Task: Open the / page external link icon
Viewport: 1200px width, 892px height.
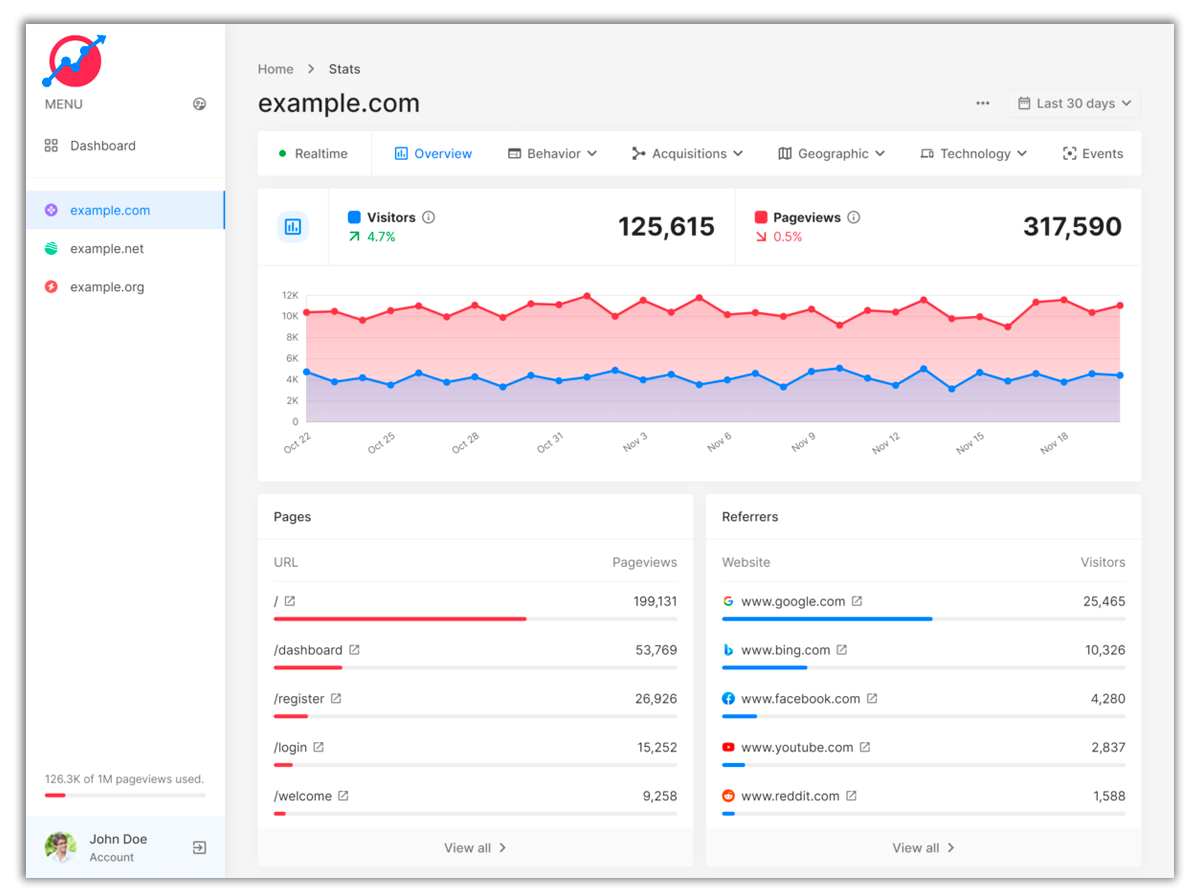Action: point(290,601)
